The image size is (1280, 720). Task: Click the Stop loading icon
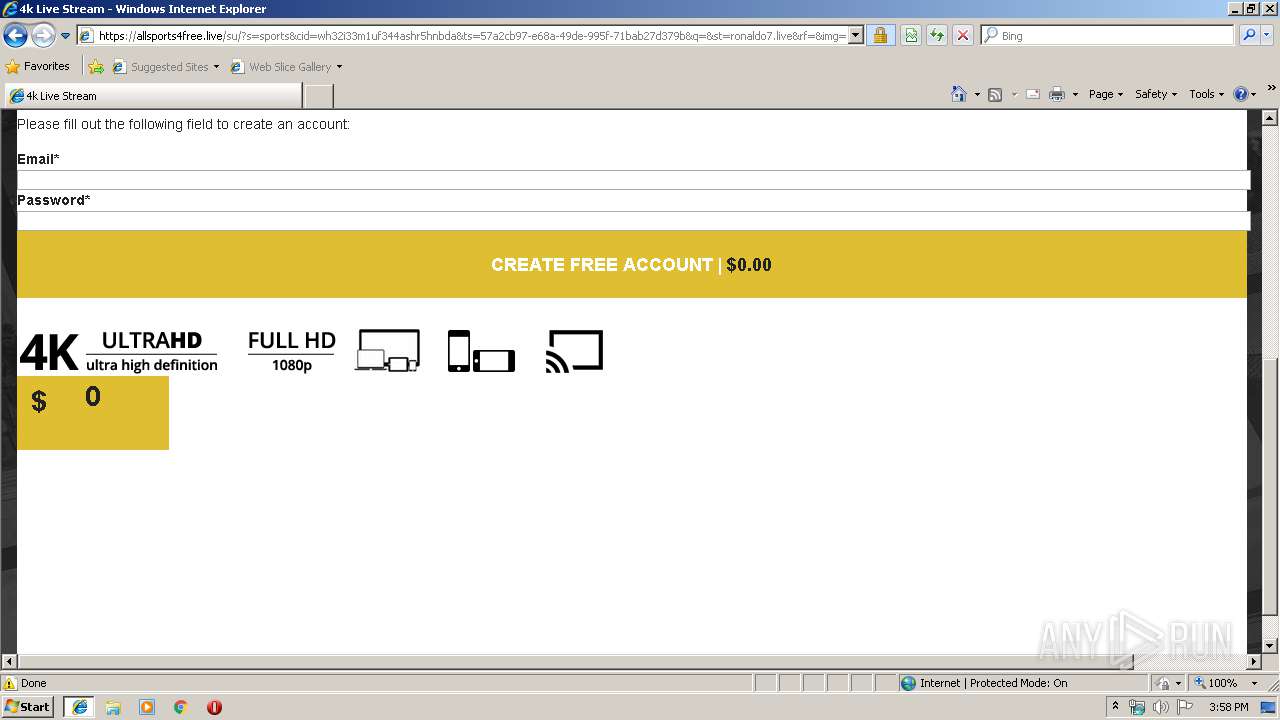[963, 36]
